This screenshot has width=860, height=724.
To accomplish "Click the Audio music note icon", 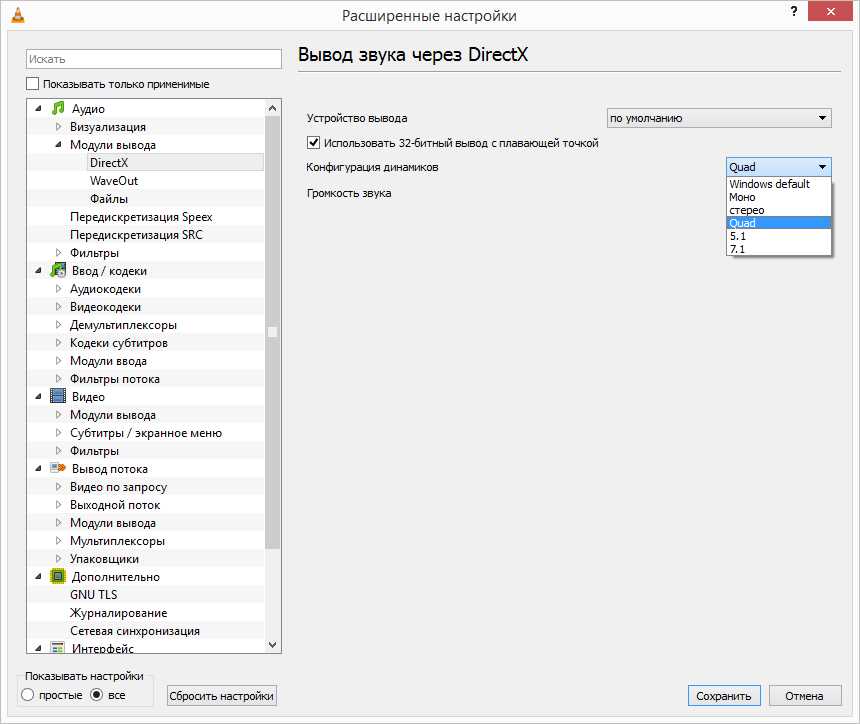I will [x=58, y=109].
